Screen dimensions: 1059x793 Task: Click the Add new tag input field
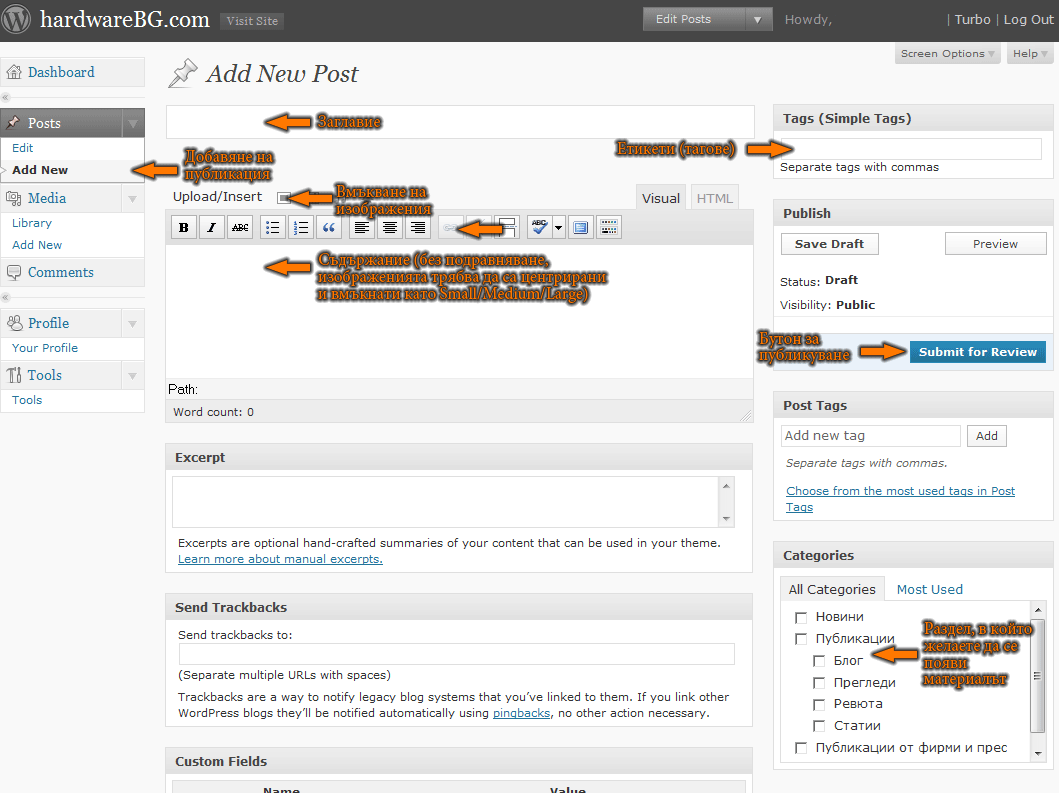tap(871, 436)
